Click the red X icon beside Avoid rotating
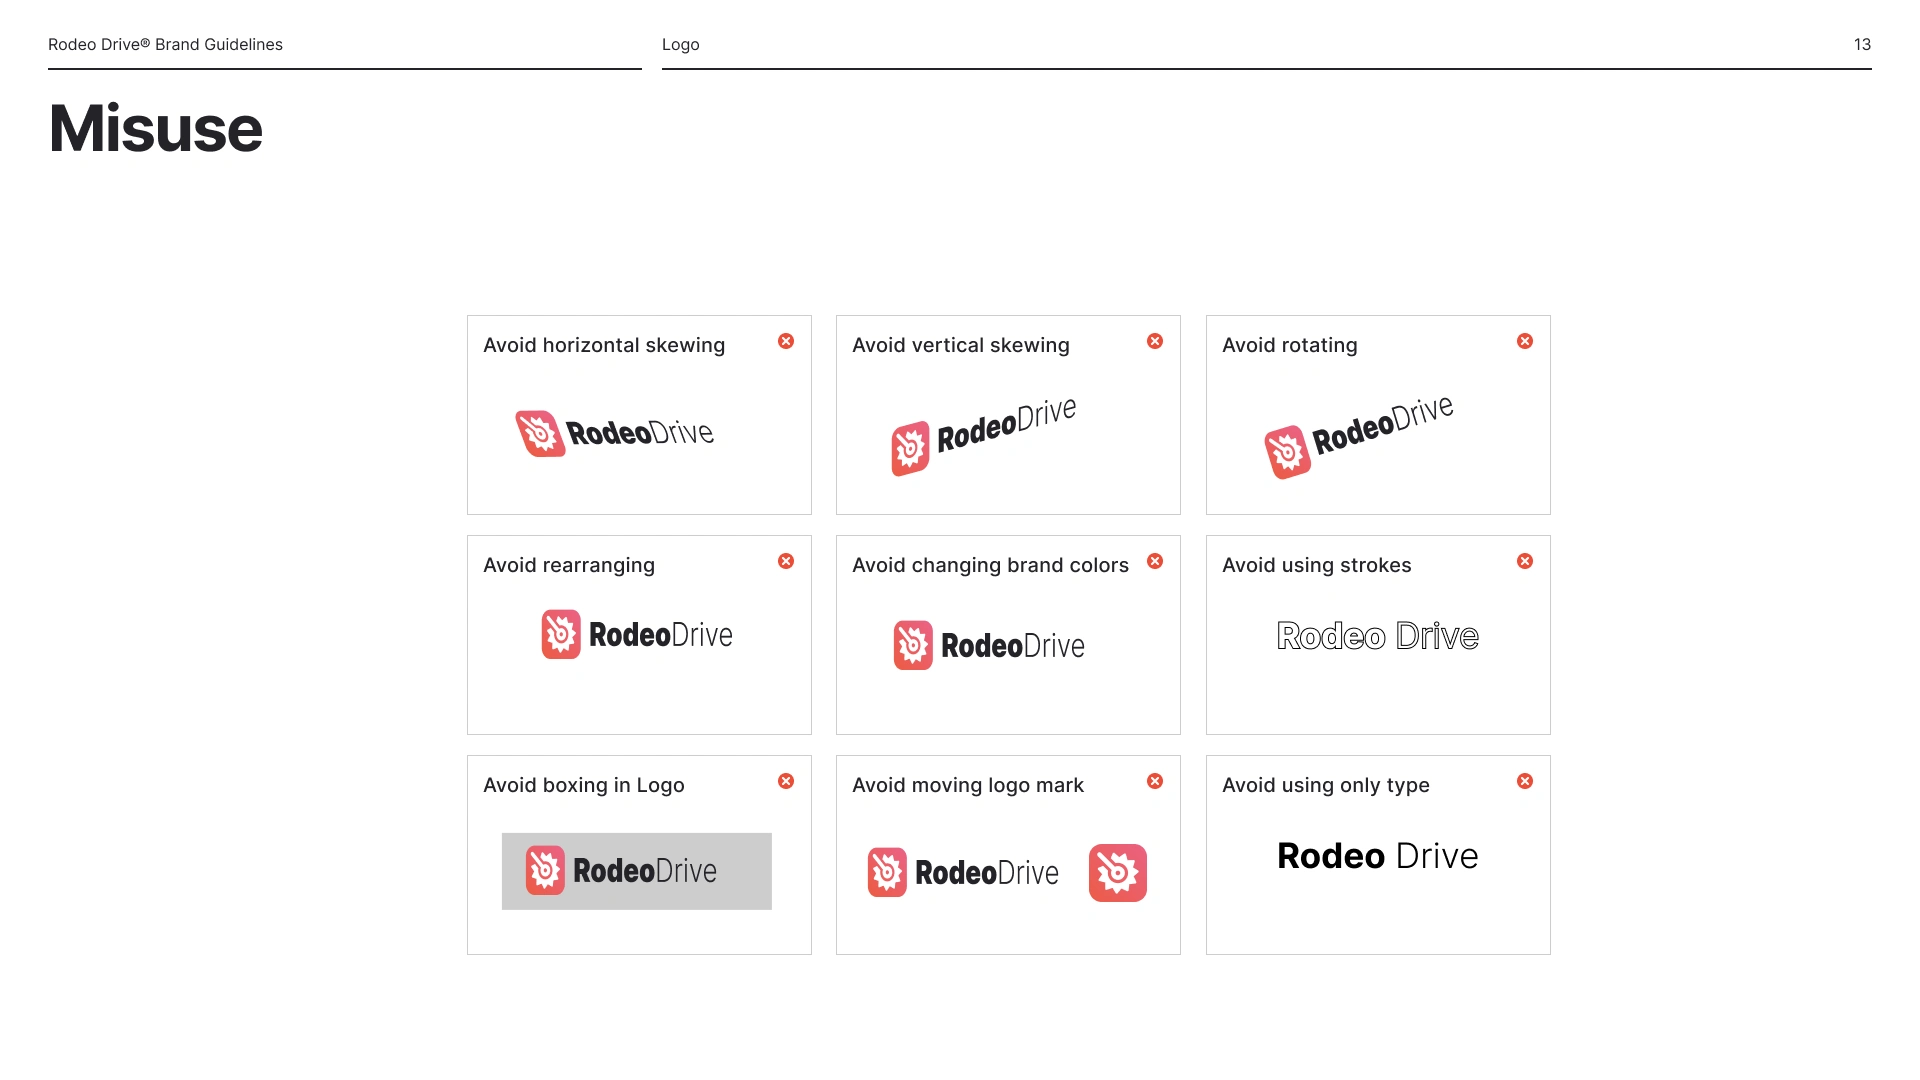 point(1525,342)
